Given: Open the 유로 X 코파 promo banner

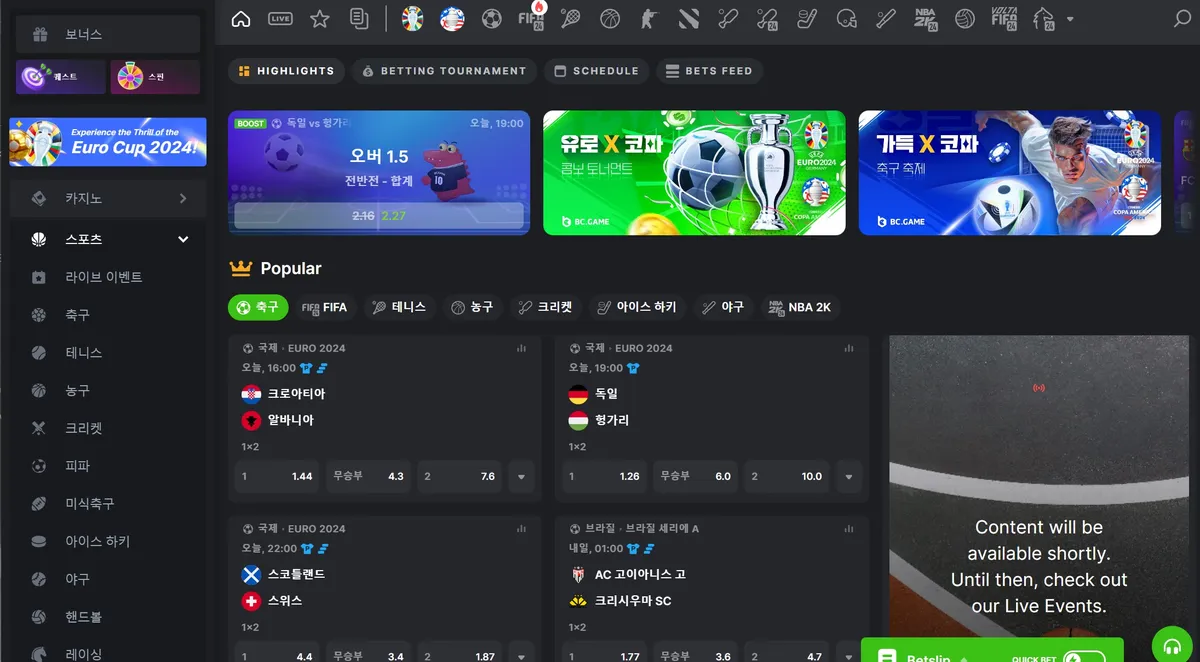Looking at the screenshot, I should coord(694,172).
